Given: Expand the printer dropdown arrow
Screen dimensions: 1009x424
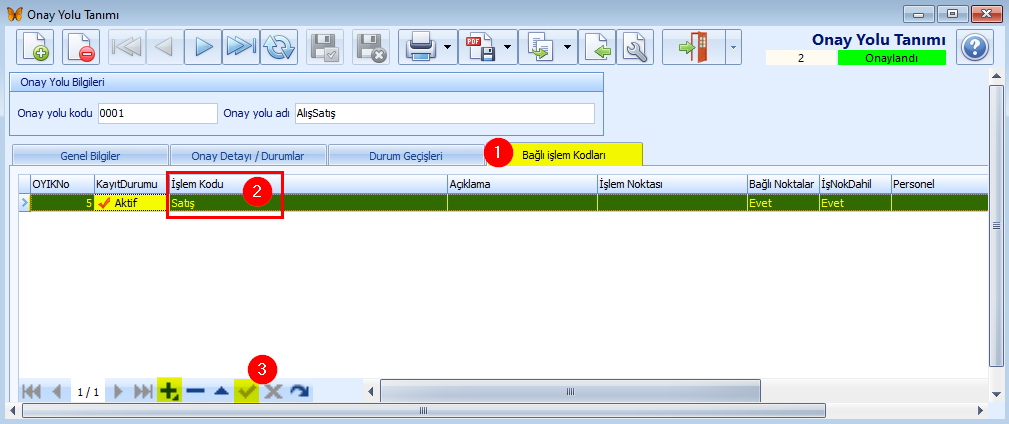Looking at the screenshot, I should 447,47.
